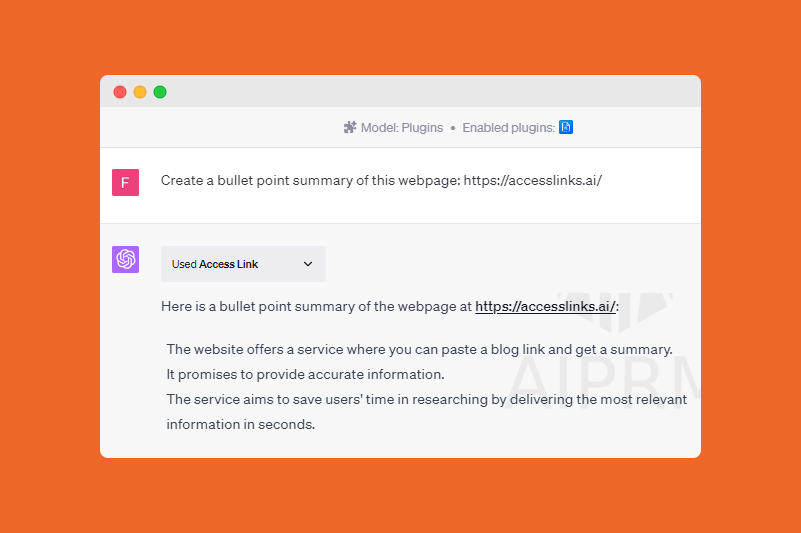This screenshot has width=801, height=533.
Task: Click the line 'The website offers a service'
Action: tap(419, 350)
